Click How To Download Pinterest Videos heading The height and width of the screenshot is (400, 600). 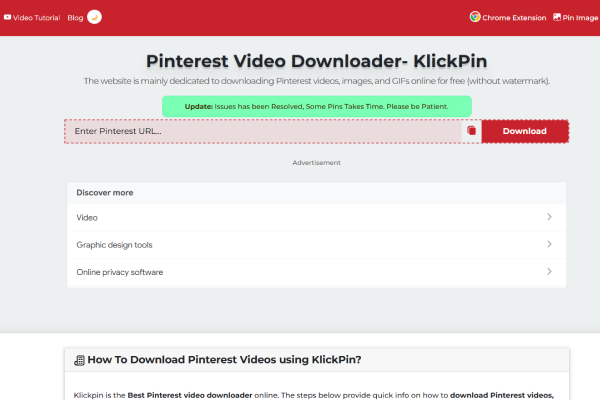click(224, 360)
